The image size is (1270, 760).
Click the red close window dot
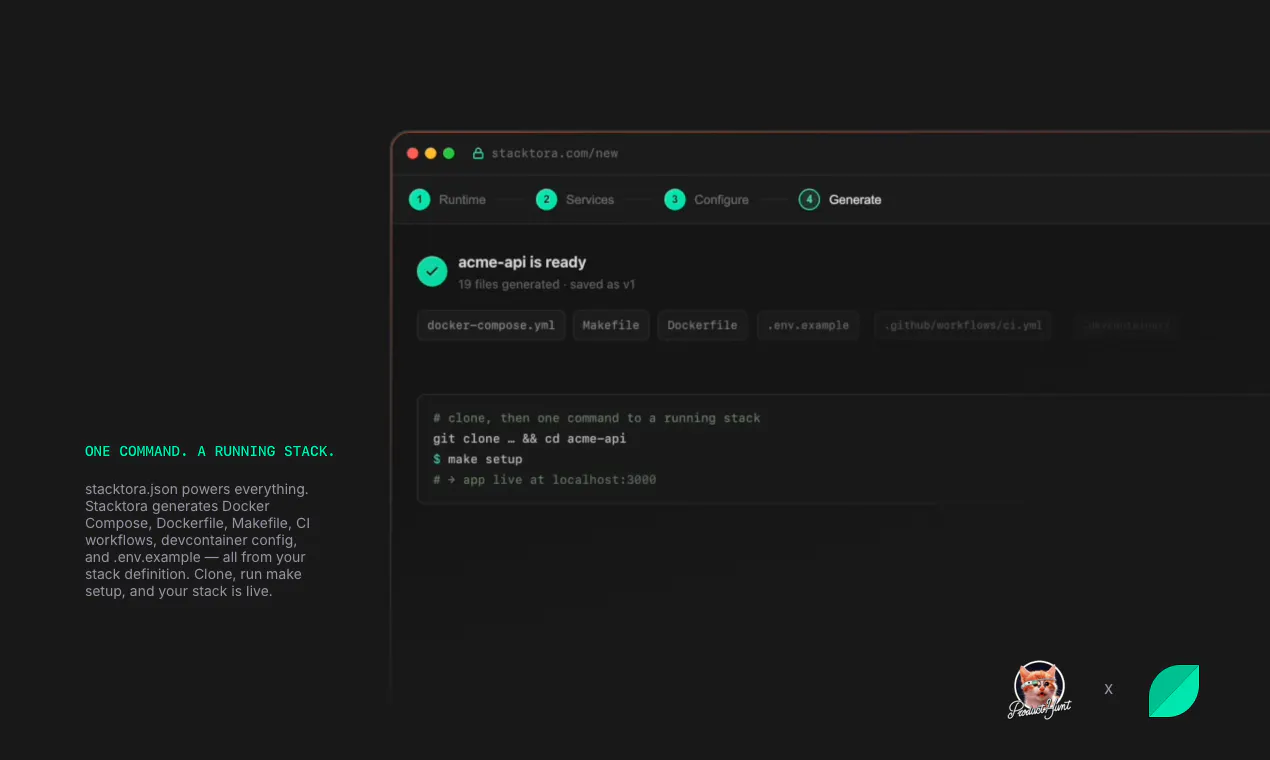coord(413,153)
